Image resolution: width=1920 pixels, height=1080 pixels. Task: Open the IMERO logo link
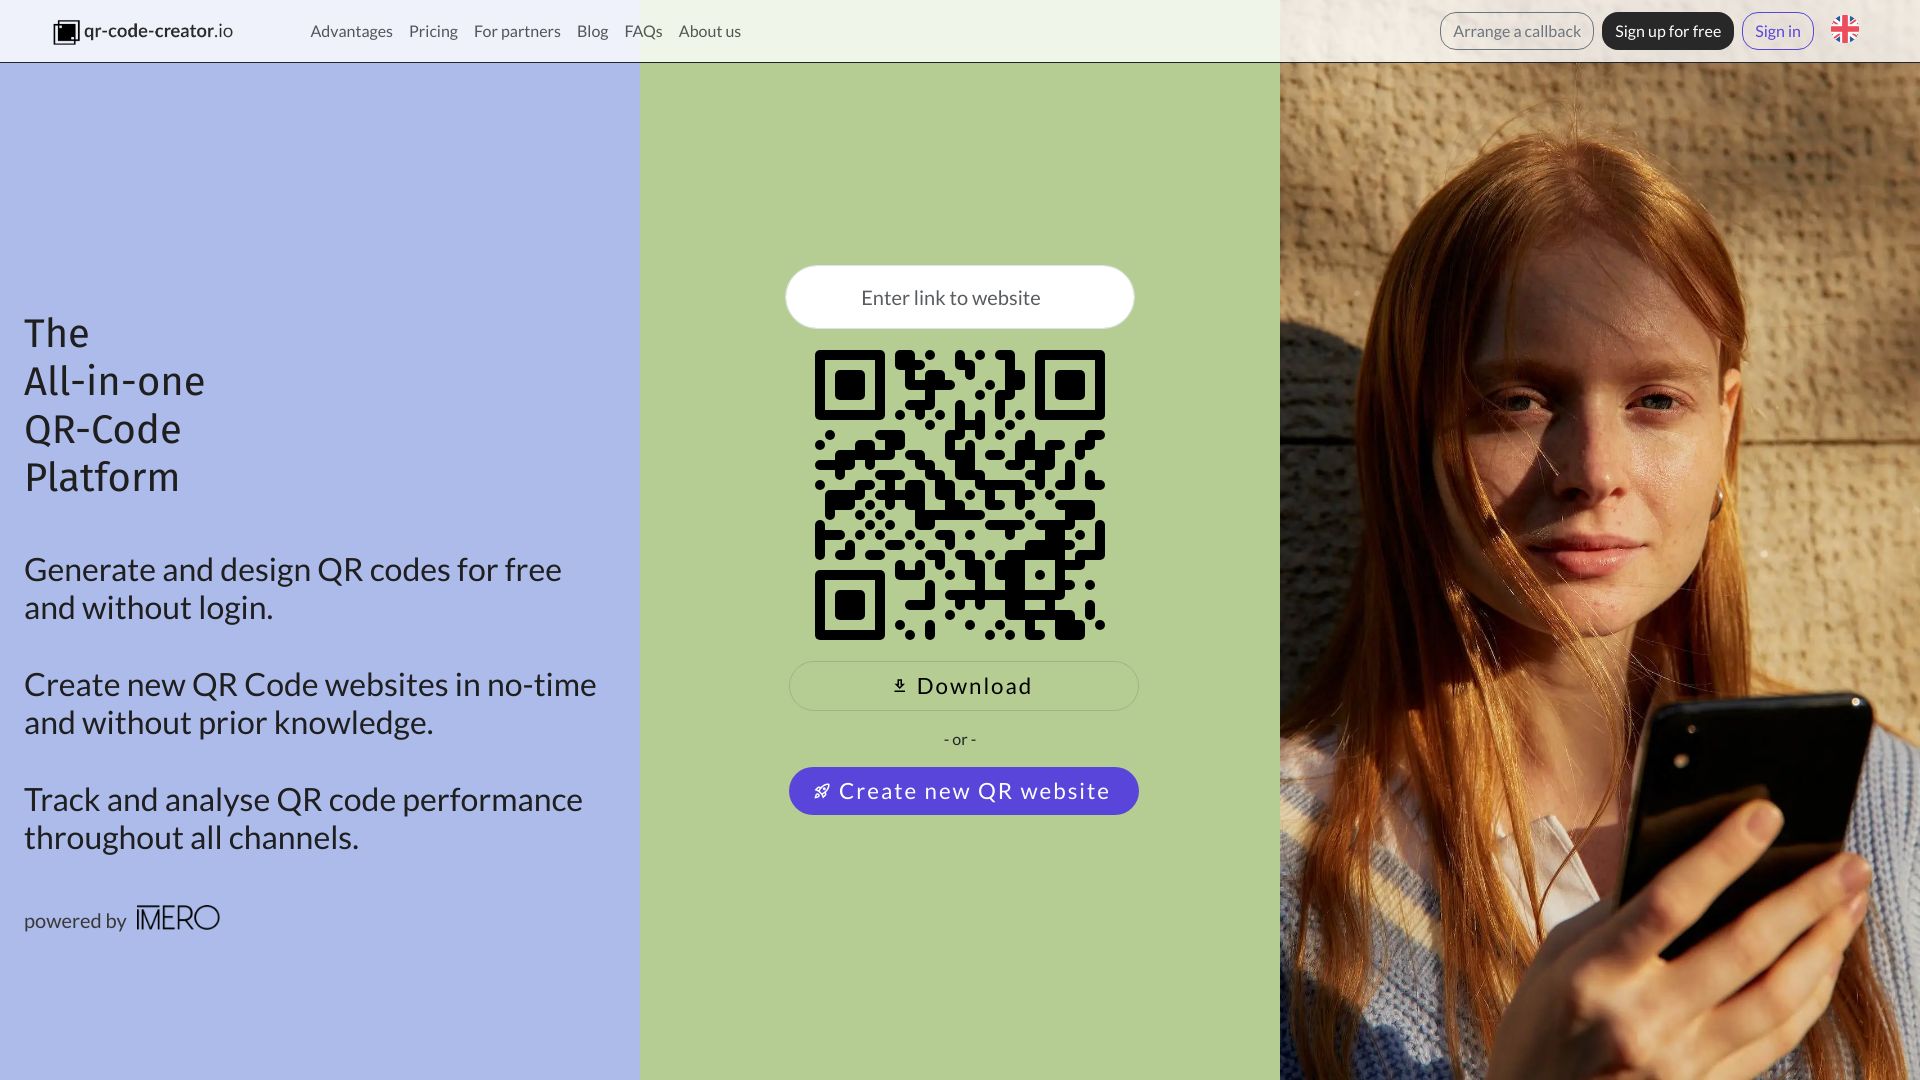[x=178, y=918]
